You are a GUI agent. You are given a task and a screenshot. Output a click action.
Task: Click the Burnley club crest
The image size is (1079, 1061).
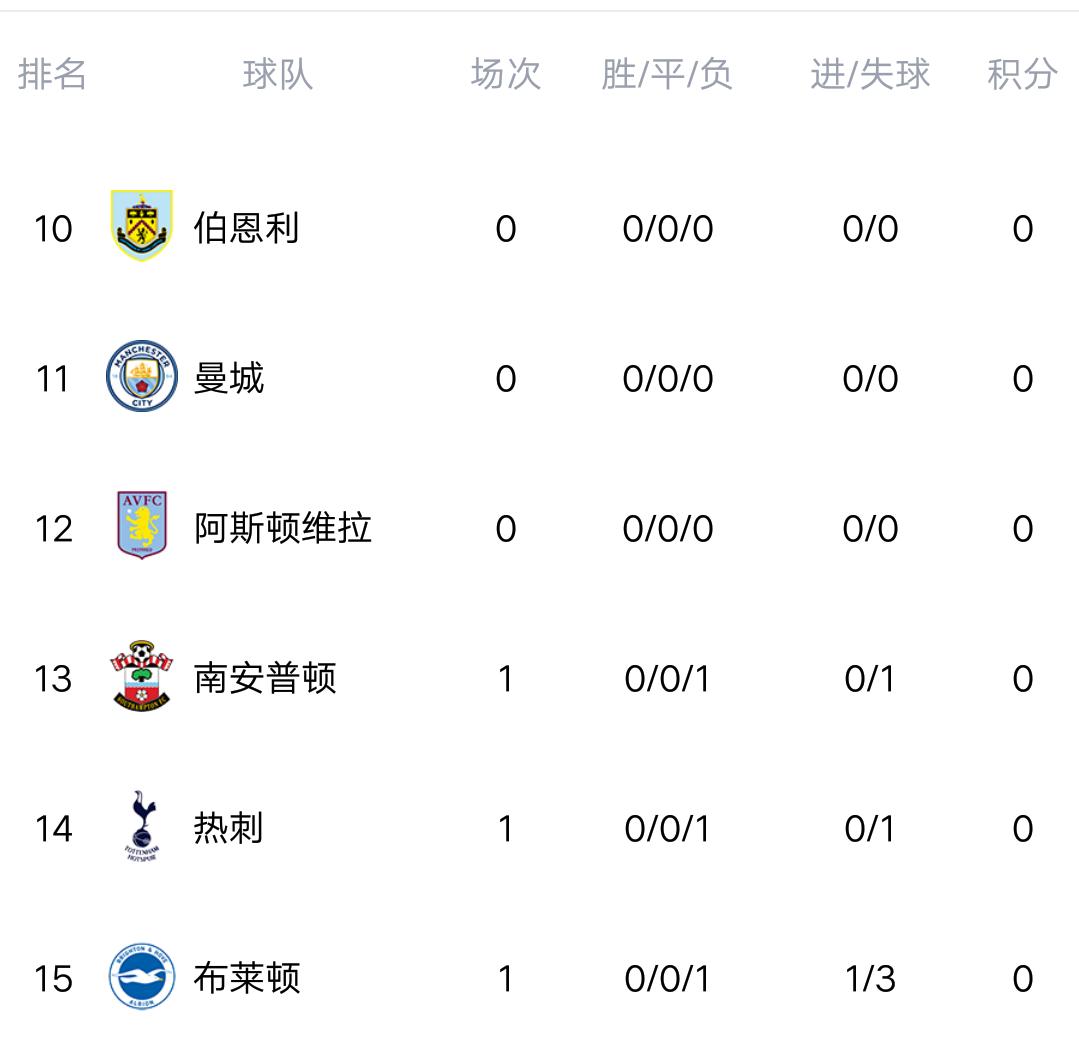tap(142, 227)
